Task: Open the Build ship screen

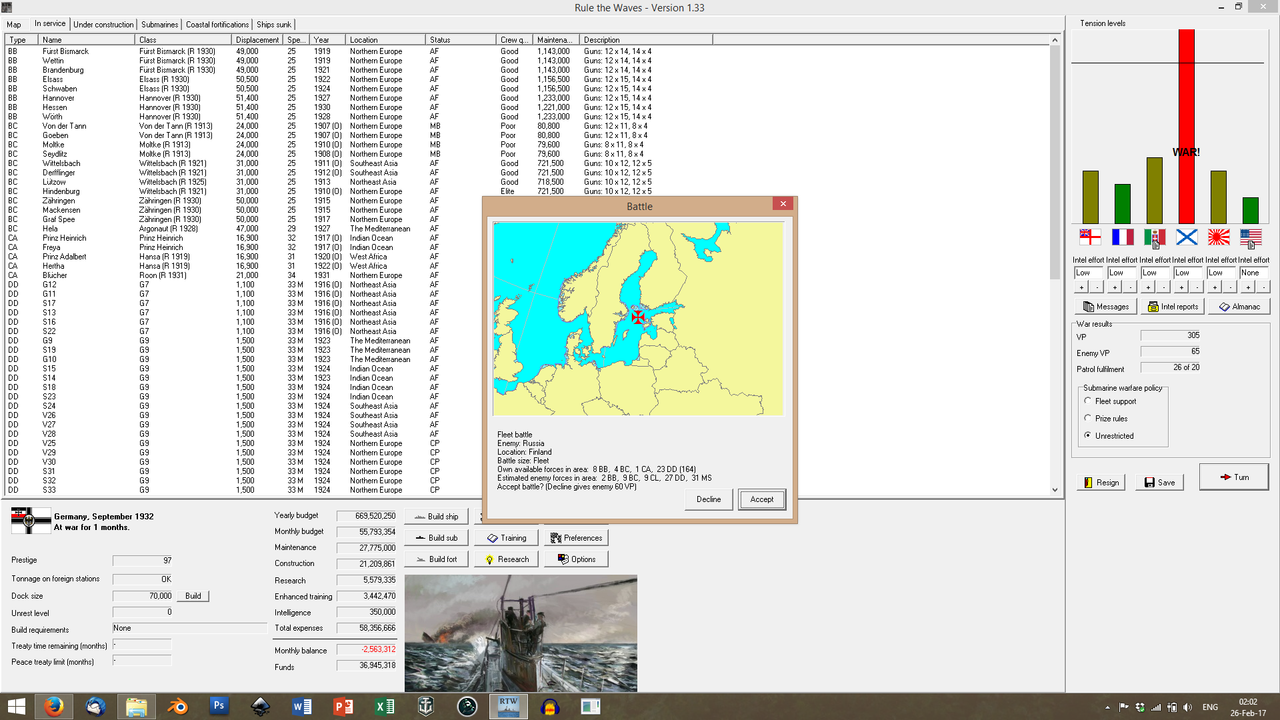Action: (x=435, y=516)
